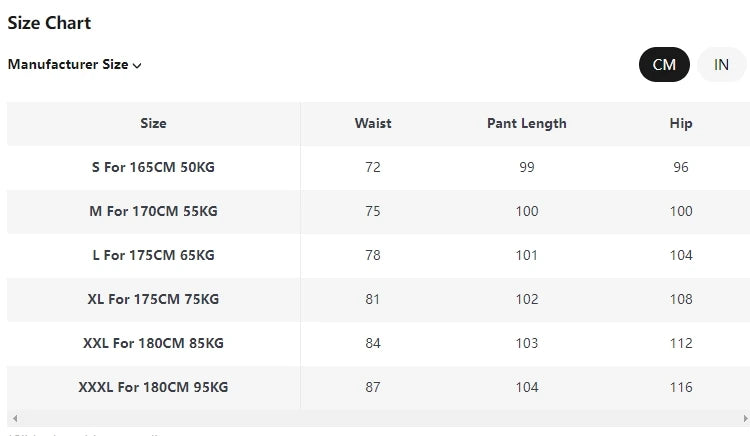Select the XL For 175CM 75KG row

click(153, 300)
